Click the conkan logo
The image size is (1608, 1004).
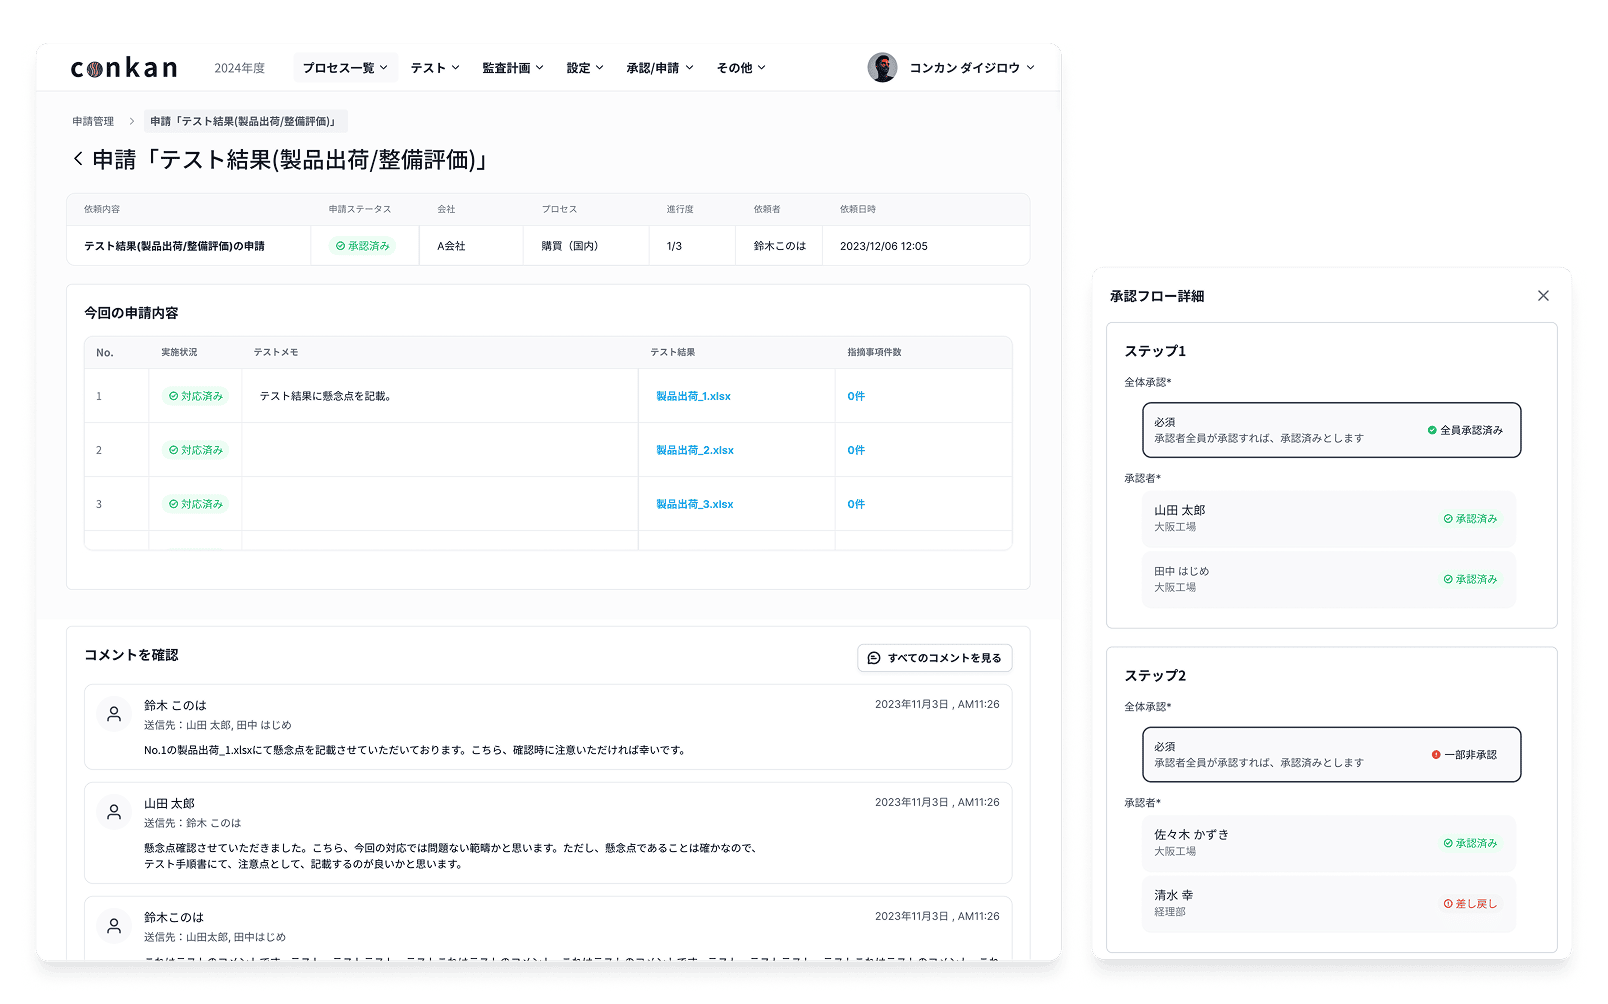(x=124, y=68)
